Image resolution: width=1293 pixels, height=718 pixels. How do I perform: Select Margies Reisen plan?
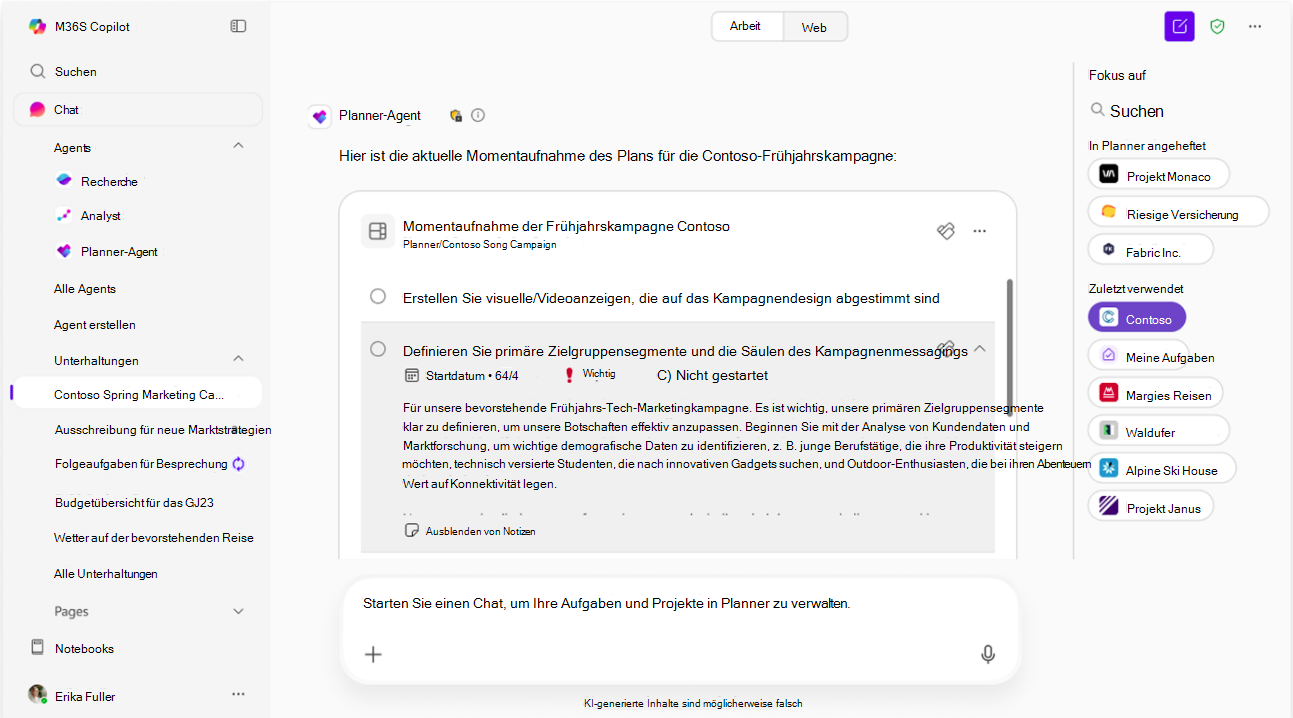click(x=1155, y=393)
